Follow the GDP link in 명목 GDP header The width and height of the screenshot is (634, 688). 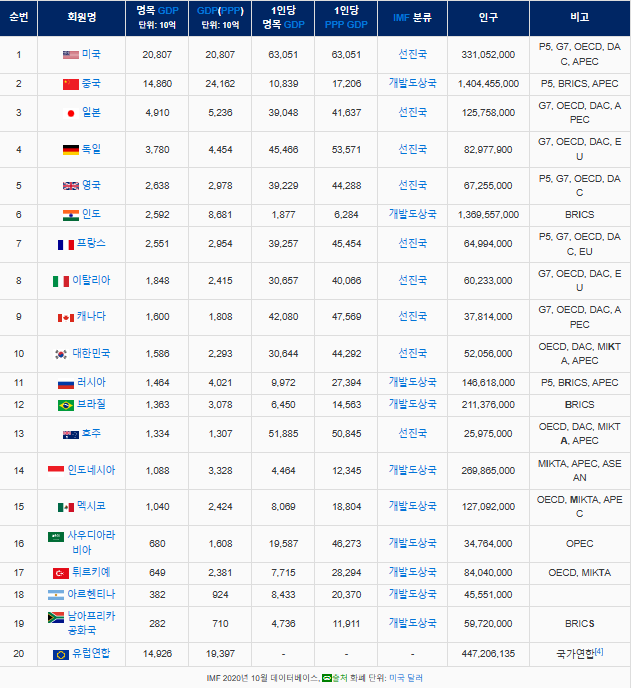click(x=168, y=11)
